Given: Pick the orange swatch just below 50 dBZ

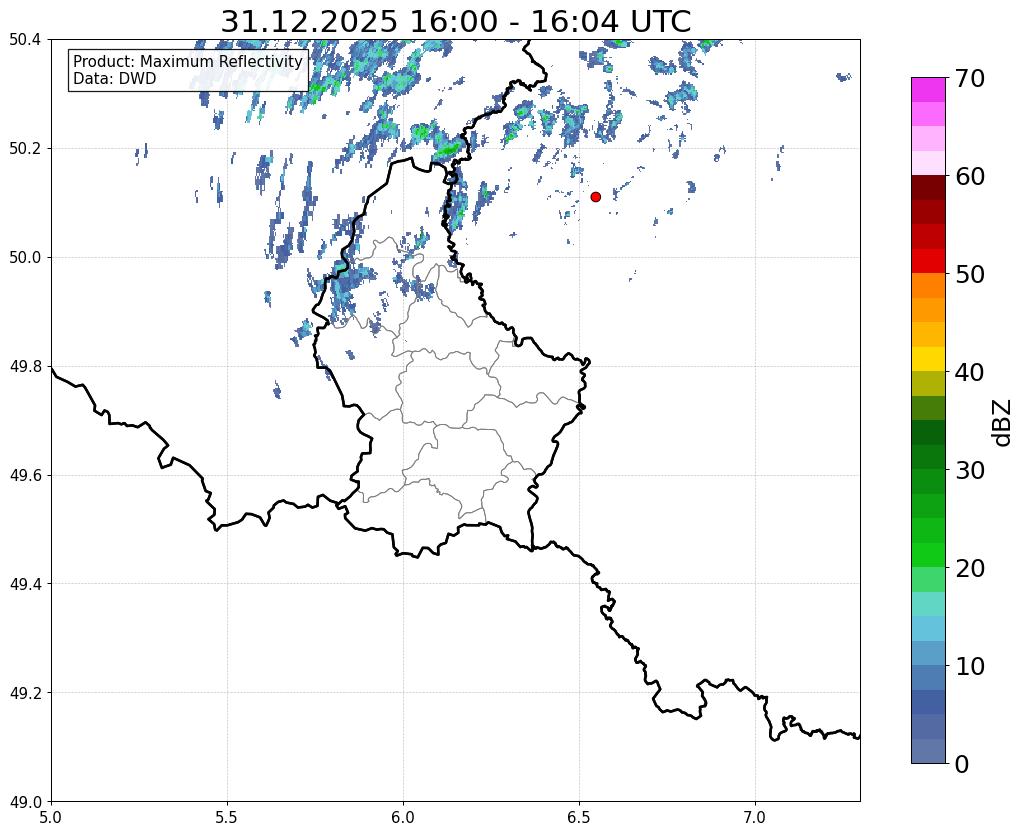Looking at the screenshot, I should (928, 286).
